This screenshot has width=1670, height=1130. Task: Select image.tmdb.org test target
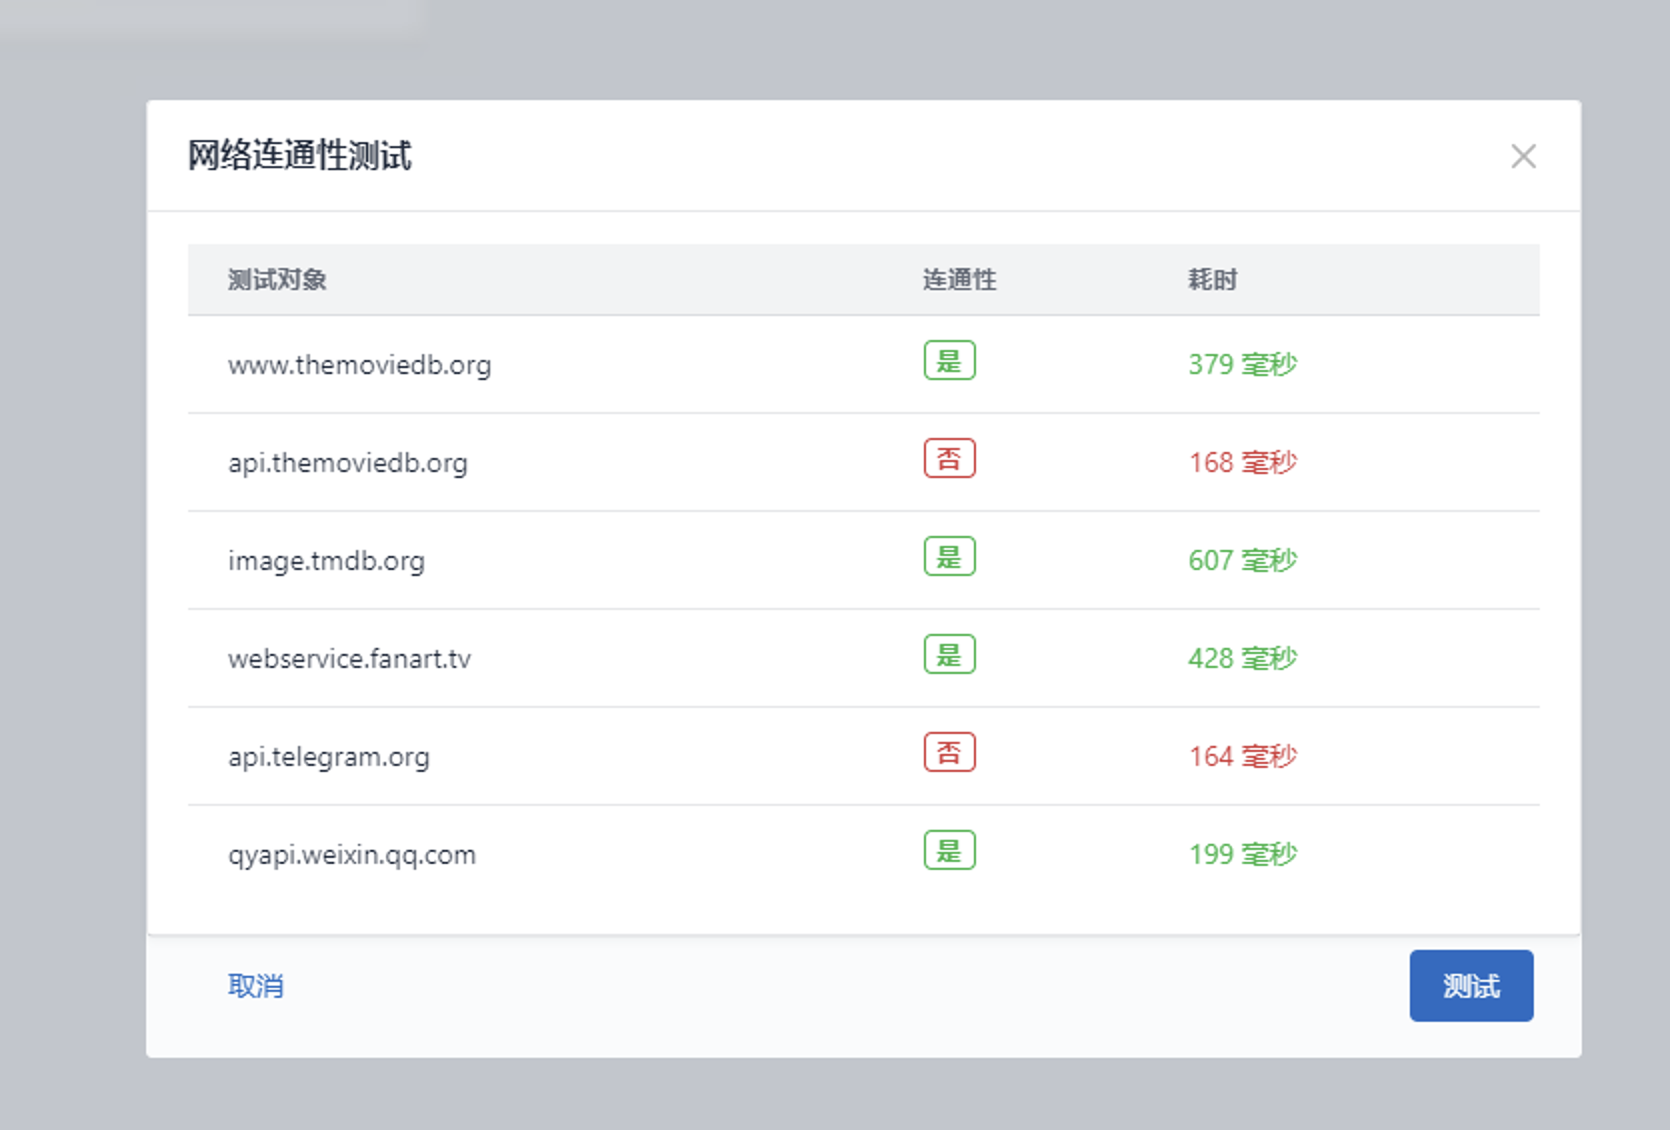[x=326, y=561]
